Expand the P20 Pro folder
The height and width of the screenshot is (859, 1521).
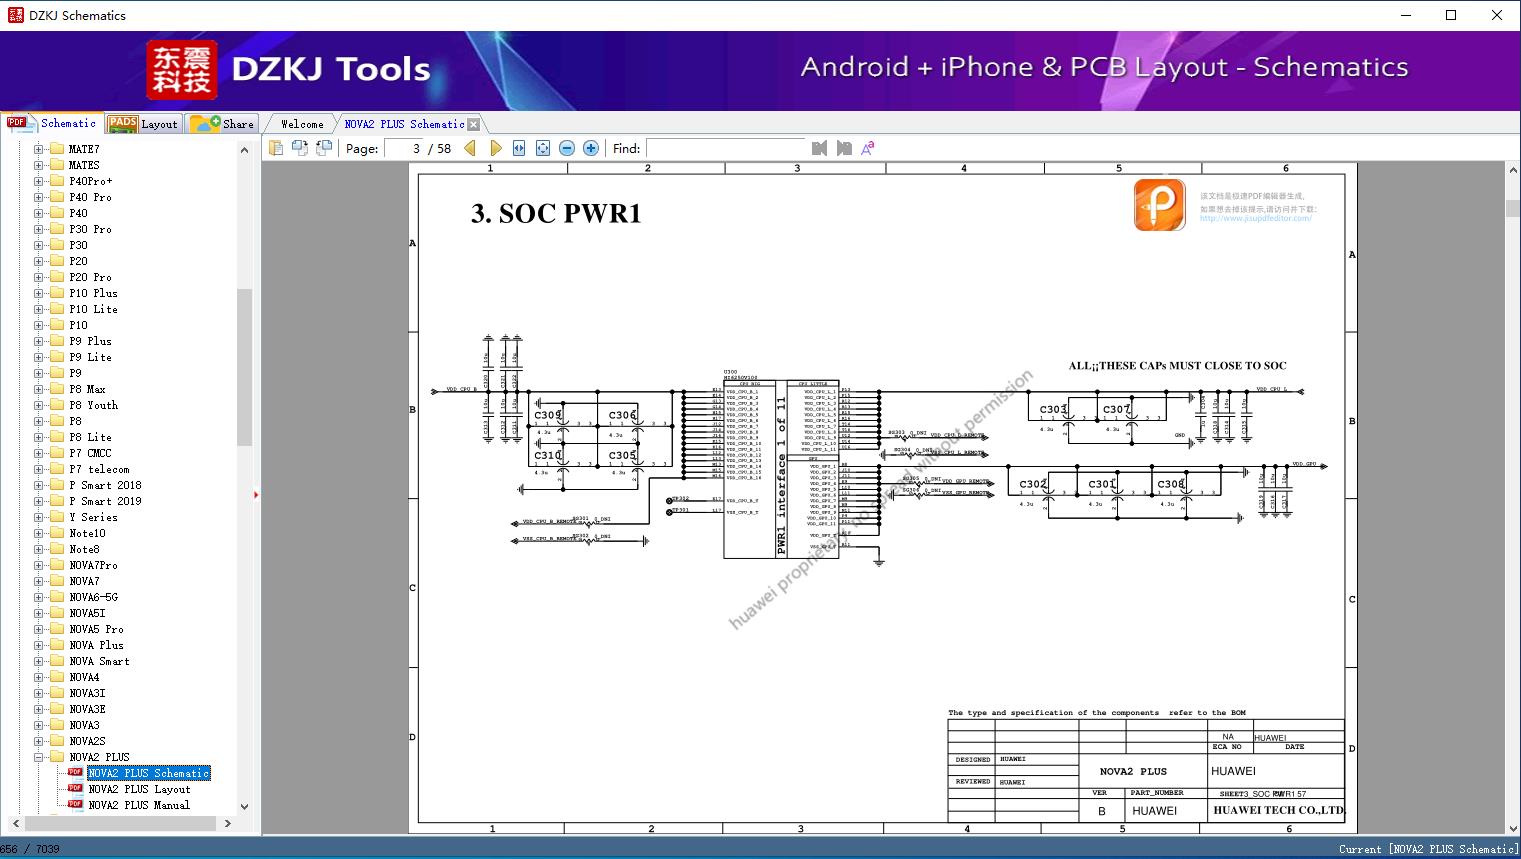(39, 277)
